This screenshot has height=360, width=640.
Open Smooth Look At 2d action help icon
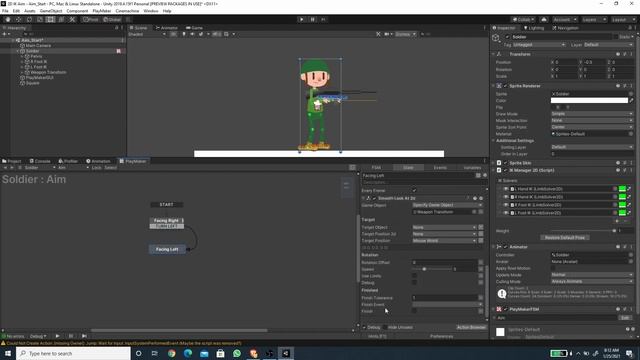point(475,198)
